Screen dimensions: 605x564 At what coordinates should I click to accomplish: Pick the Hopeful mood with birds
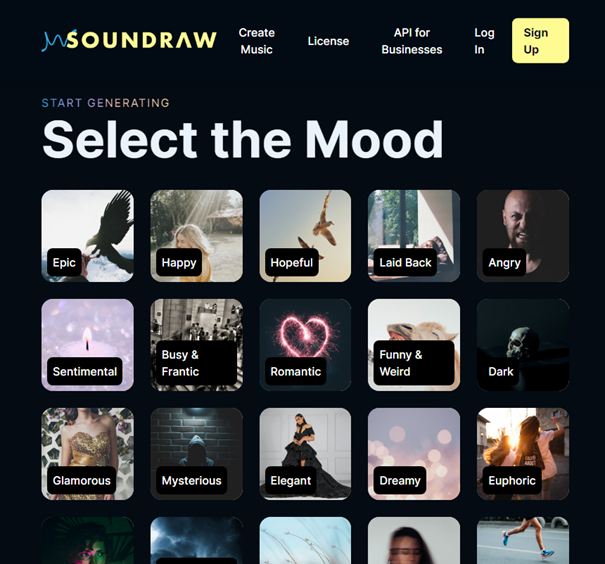click(305, 236)
